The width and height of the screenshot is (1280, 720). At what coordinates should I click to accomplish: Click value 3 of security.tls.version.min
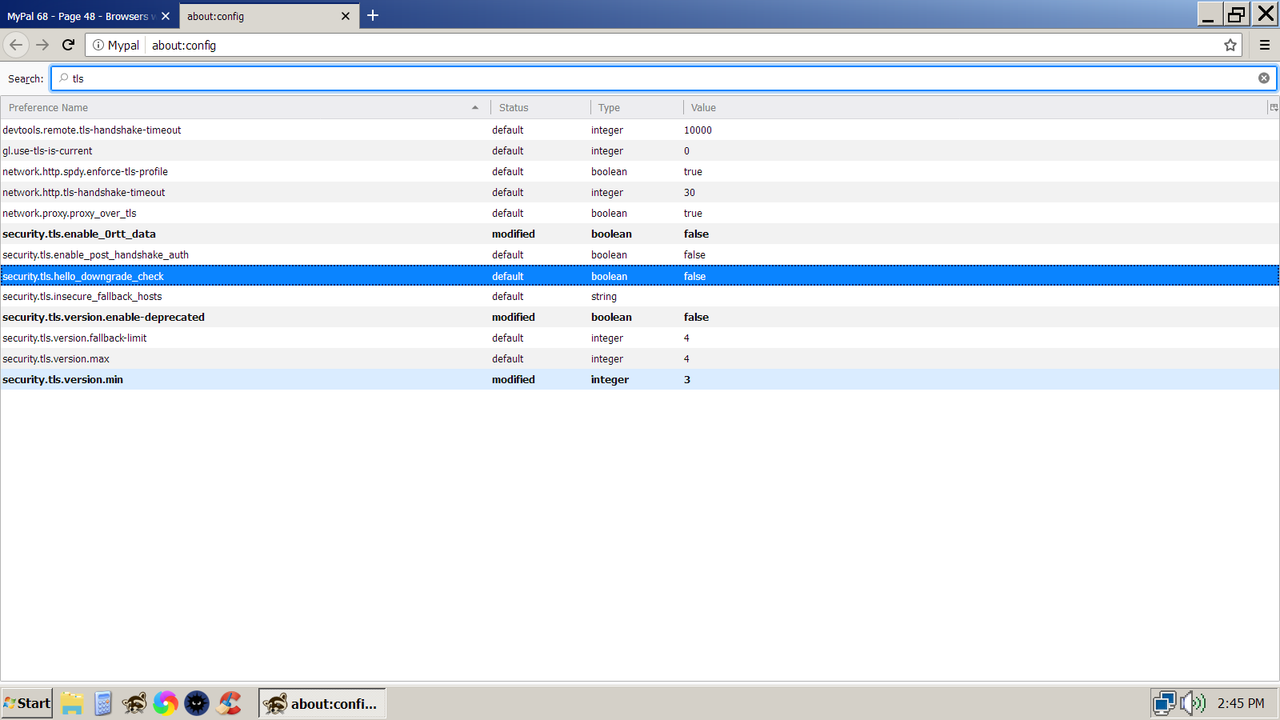pyautogui.click(x=687, y=380)
